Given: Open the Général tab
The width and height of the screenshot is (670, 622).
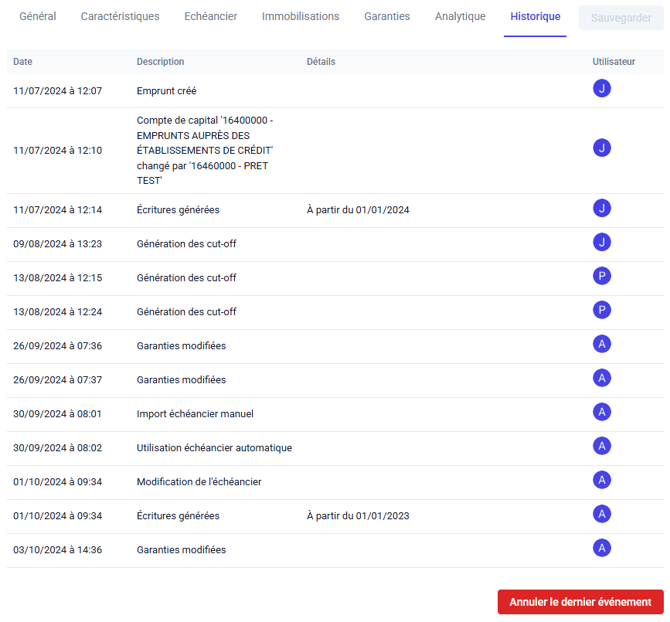Looking at the screenshot, I should pyautogui.click(x=38, y=17).
